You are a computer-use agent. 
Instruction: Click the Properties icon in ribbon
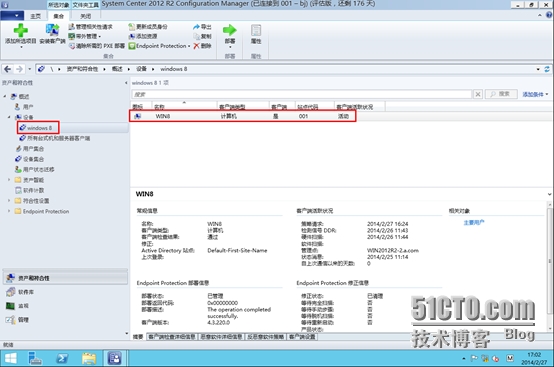[x=256, y=30]
